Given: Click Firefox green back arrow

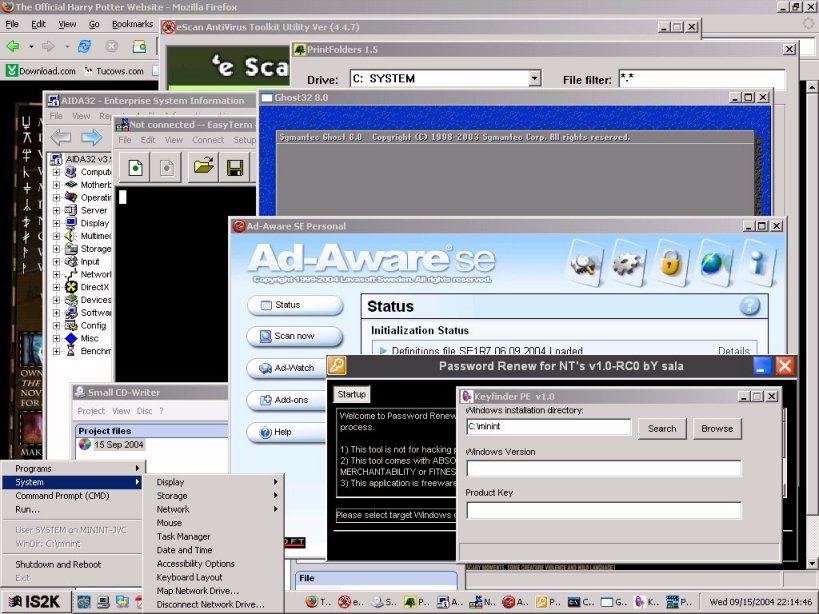Looking at the screenshot, I should coord(13,46).
